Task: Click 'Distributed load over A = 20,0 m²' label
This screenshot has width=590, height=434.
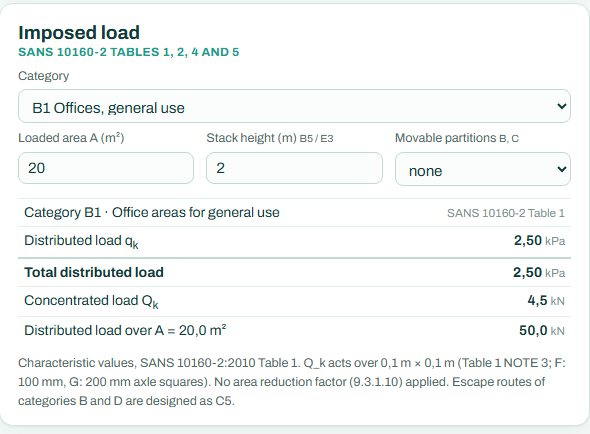Action: [125, 330]
